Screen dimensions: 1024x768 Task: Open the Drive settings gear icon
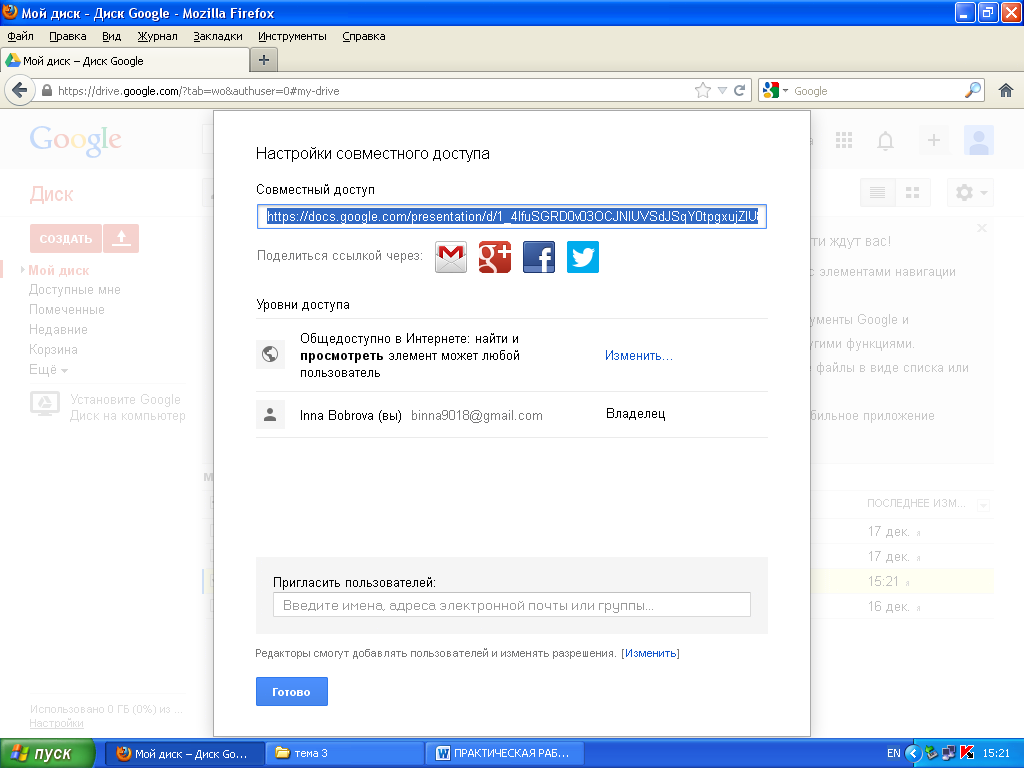pos(970,193)
